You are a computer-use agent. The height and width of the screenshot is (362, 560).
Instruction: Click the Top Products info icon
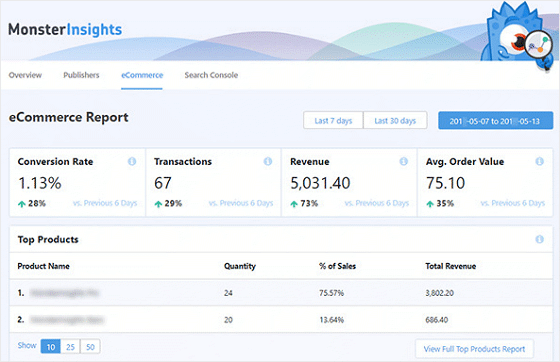(x=540, y=239)
